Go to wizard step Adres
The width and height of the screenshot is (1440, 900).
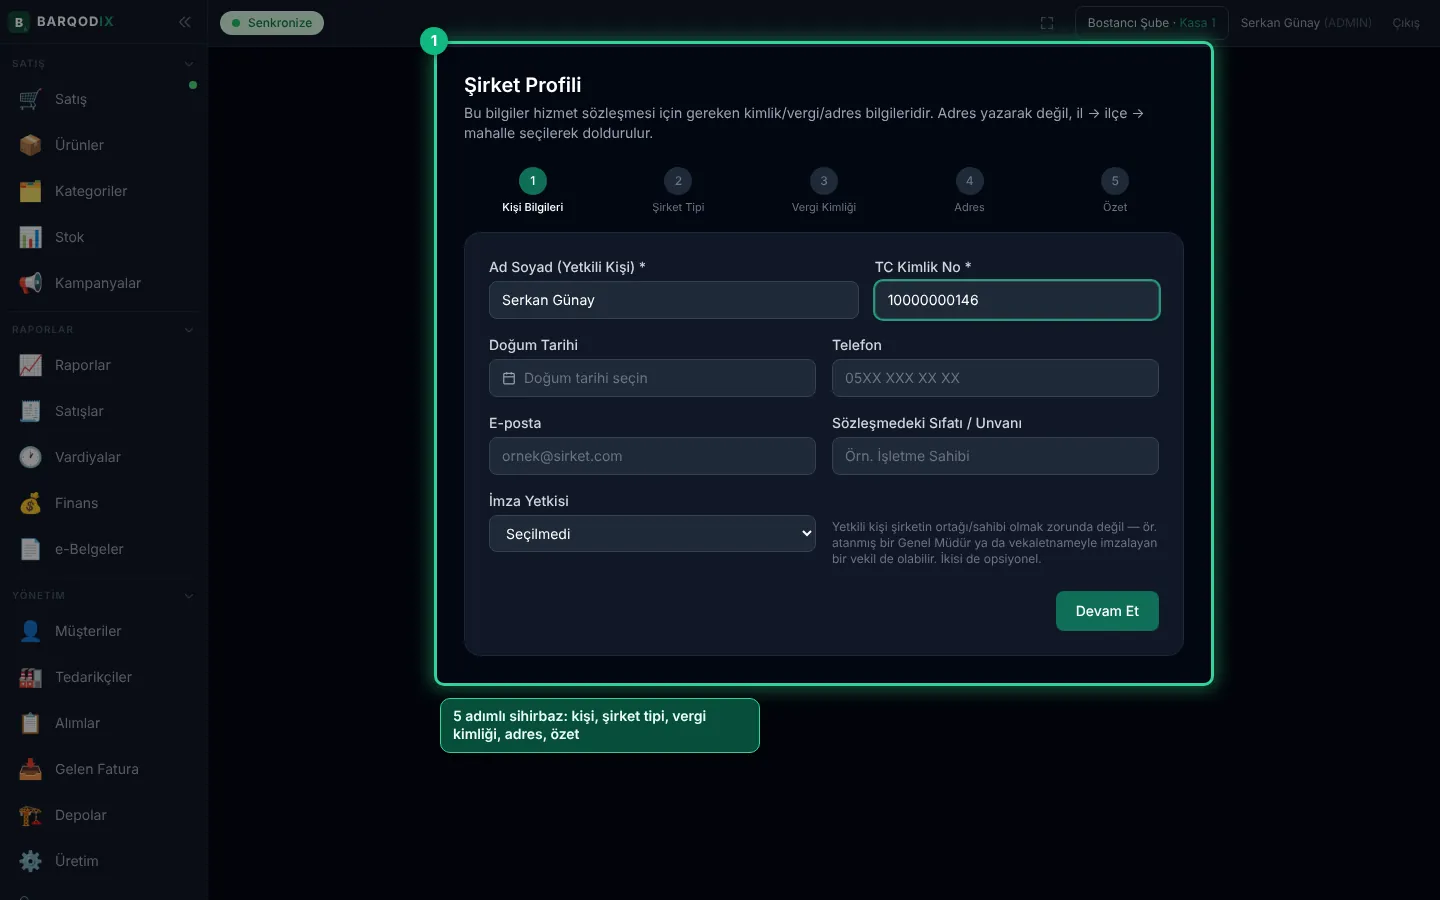pos(969,190)
